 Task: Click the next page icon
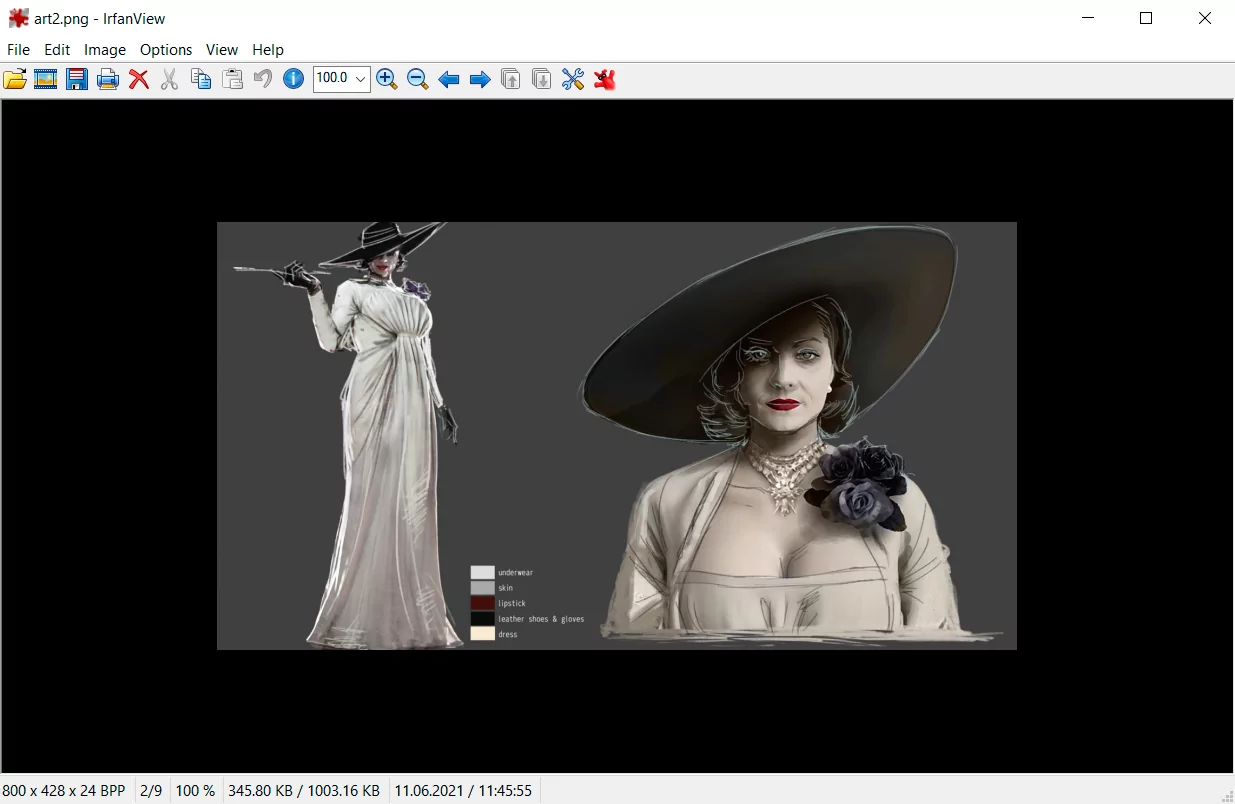[542, 79]
